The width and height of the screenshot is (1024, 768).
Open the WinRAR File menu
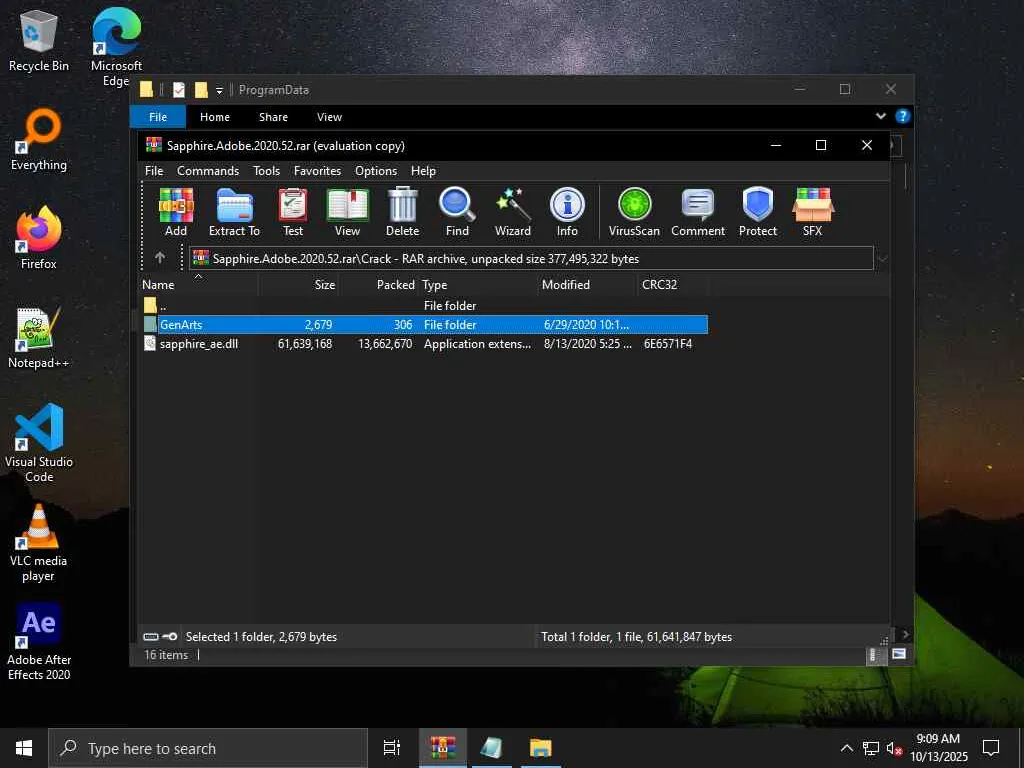(154, 170)
